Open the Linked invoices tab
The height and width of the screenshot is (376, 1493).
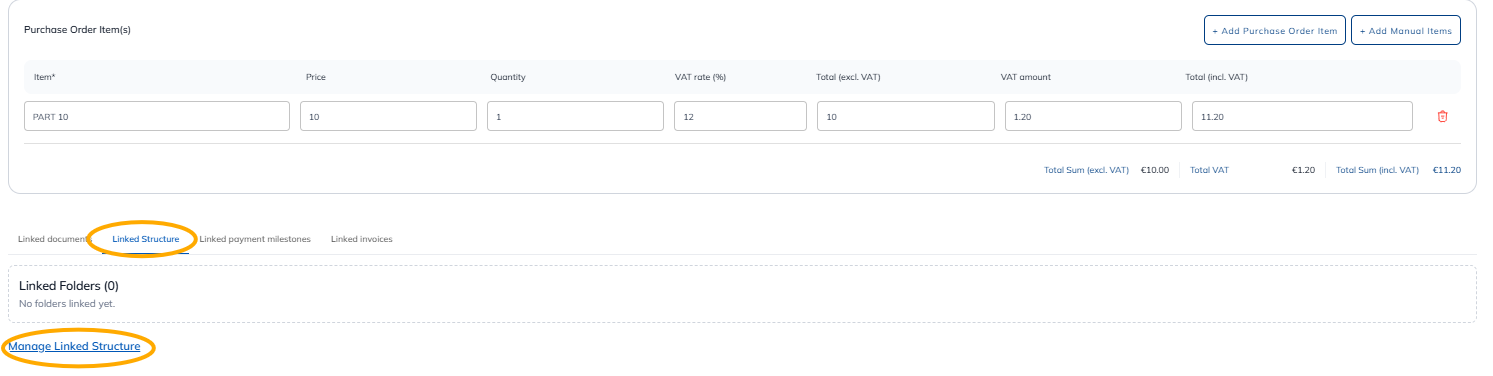click(x=362, y=239)
